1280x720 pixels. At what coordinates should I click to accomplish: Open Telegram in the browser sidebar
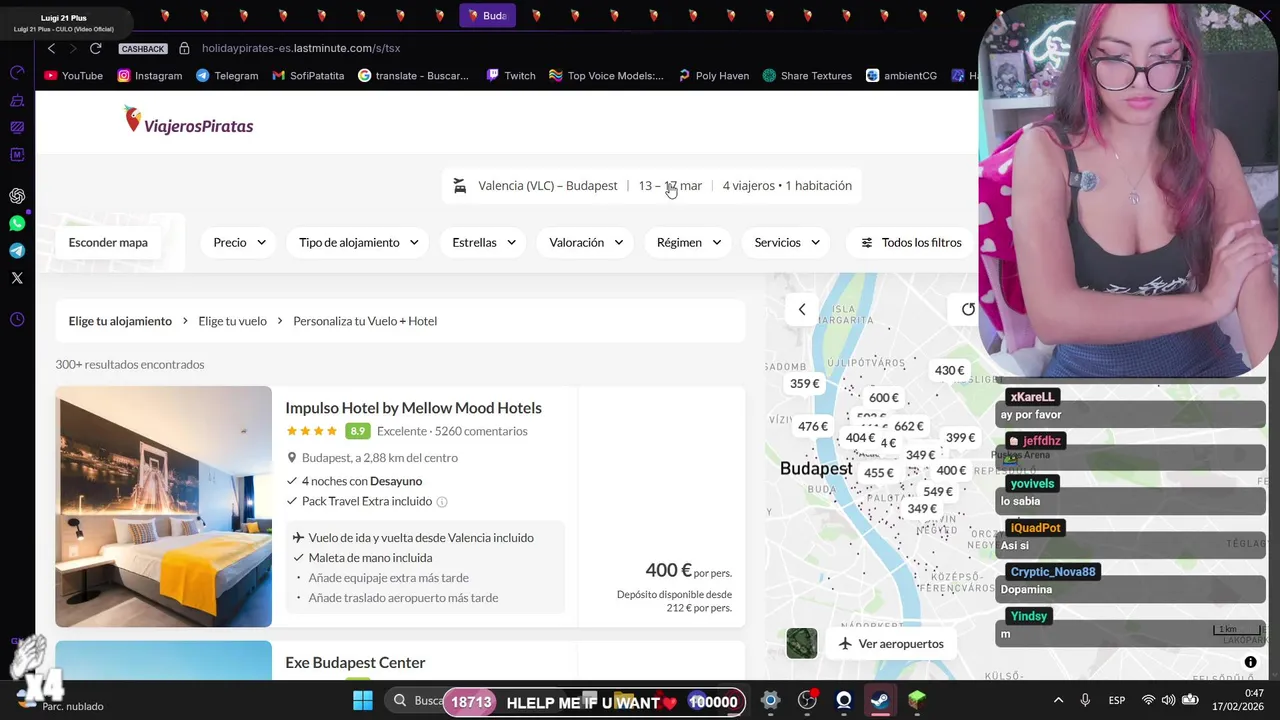[17, 251]
